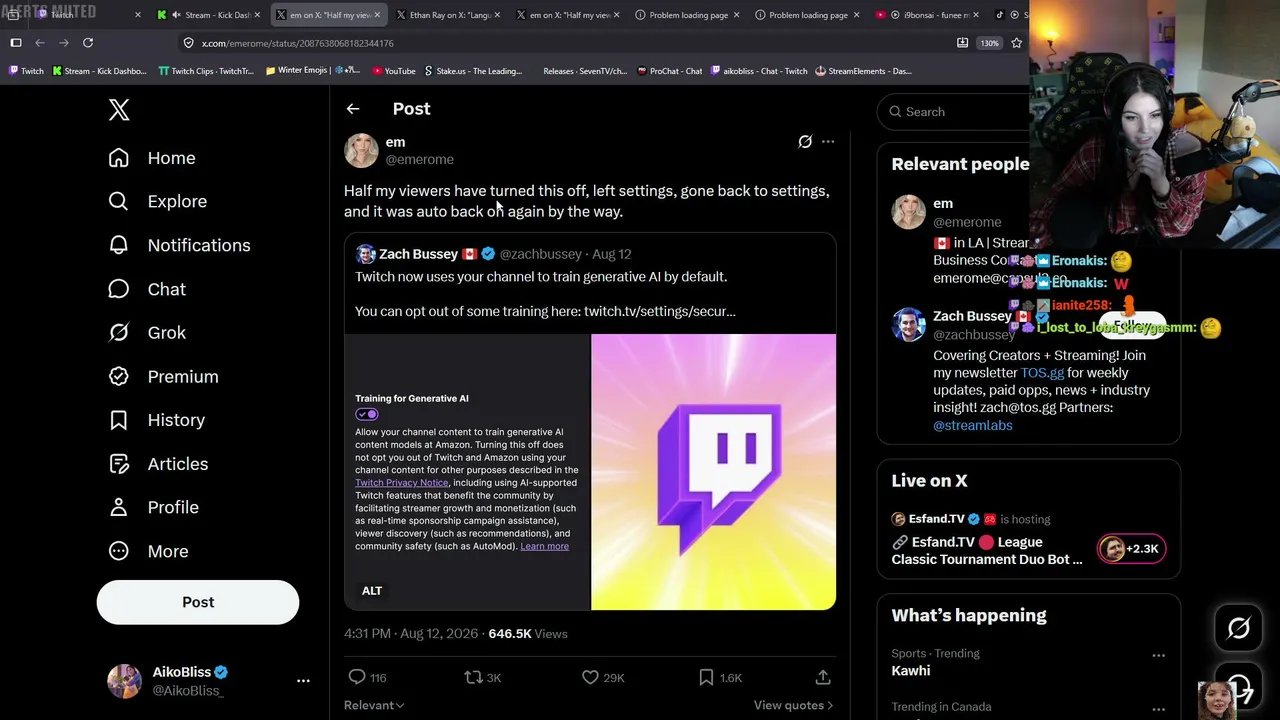Screen dimensions: 1280x720
Task: Open the three-dot menu on em's post
Action: coord(828,142)
